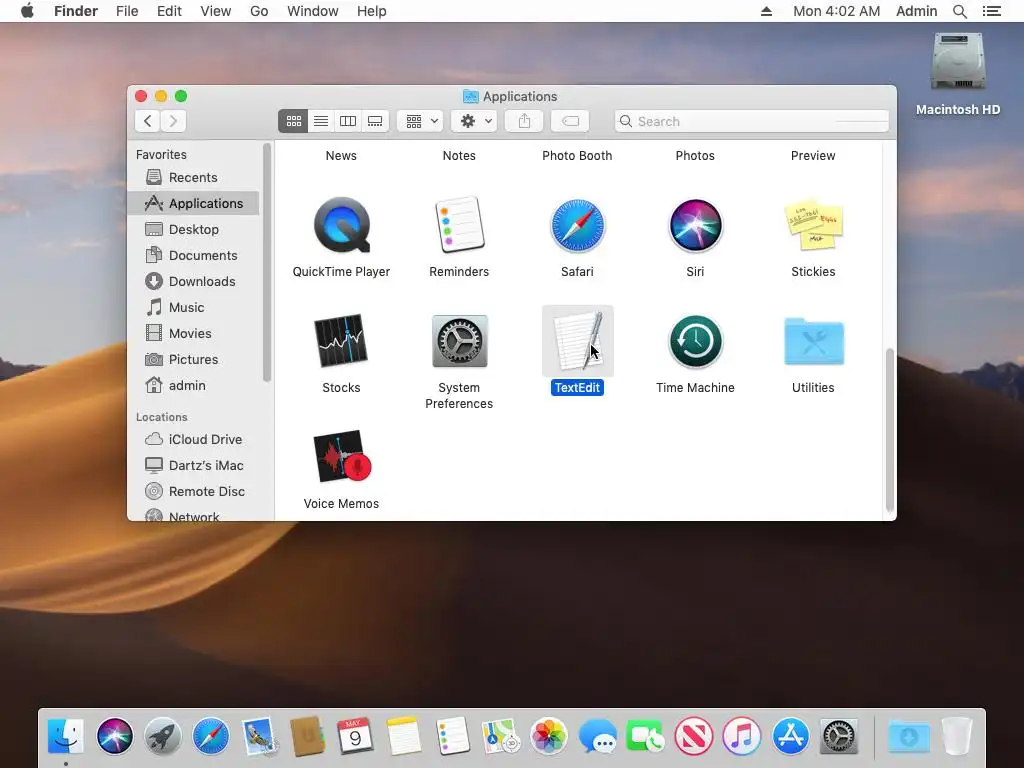The height and width of the screenshot is (768, 1024).
Task: Select Applications in the sidebar
Action: pyautogui.click(x=194, y=203)
